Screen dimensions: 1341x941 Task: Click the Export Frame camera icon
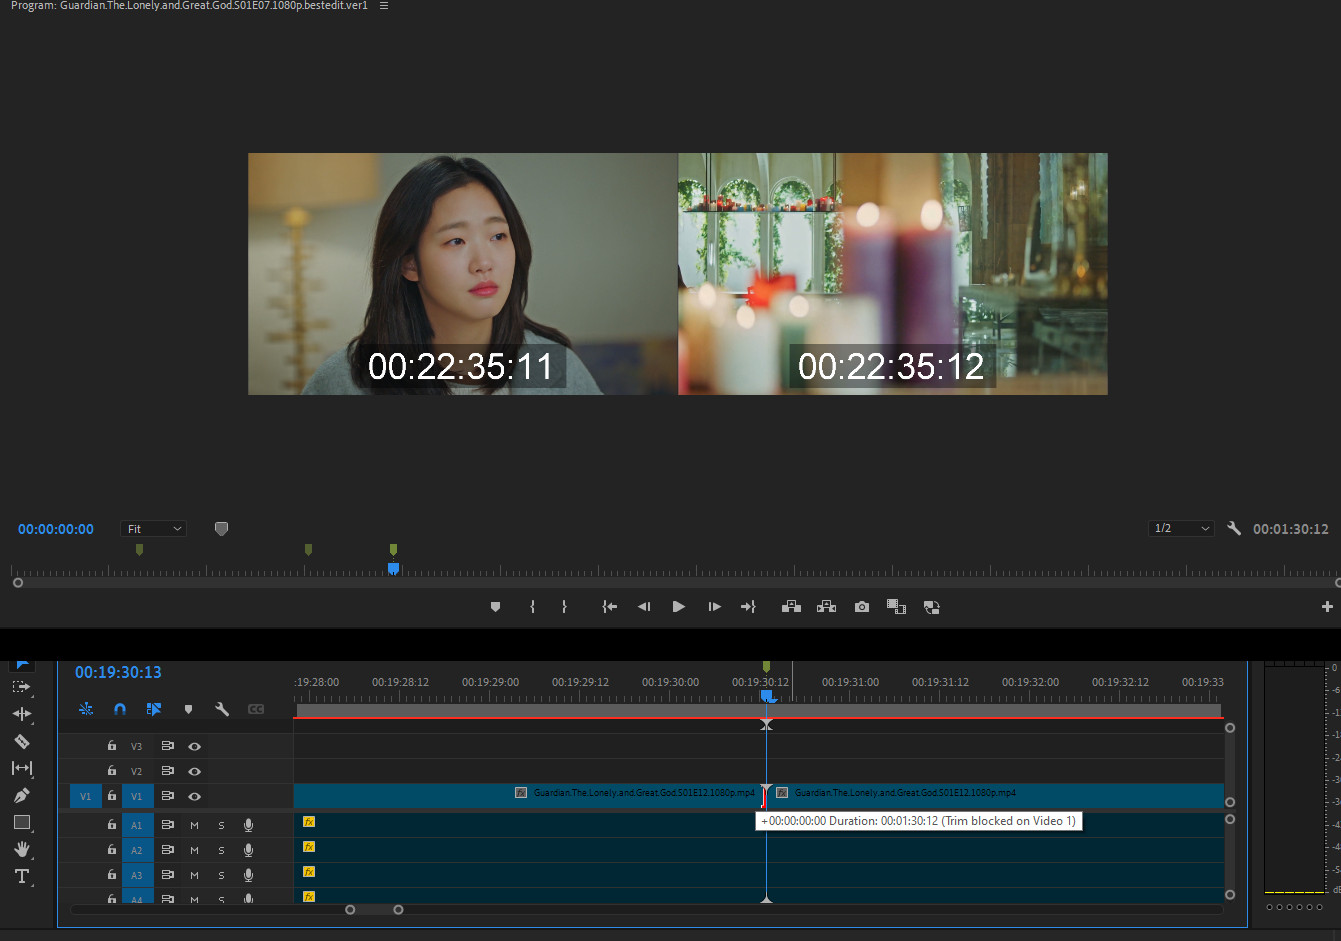coord(861,607)
